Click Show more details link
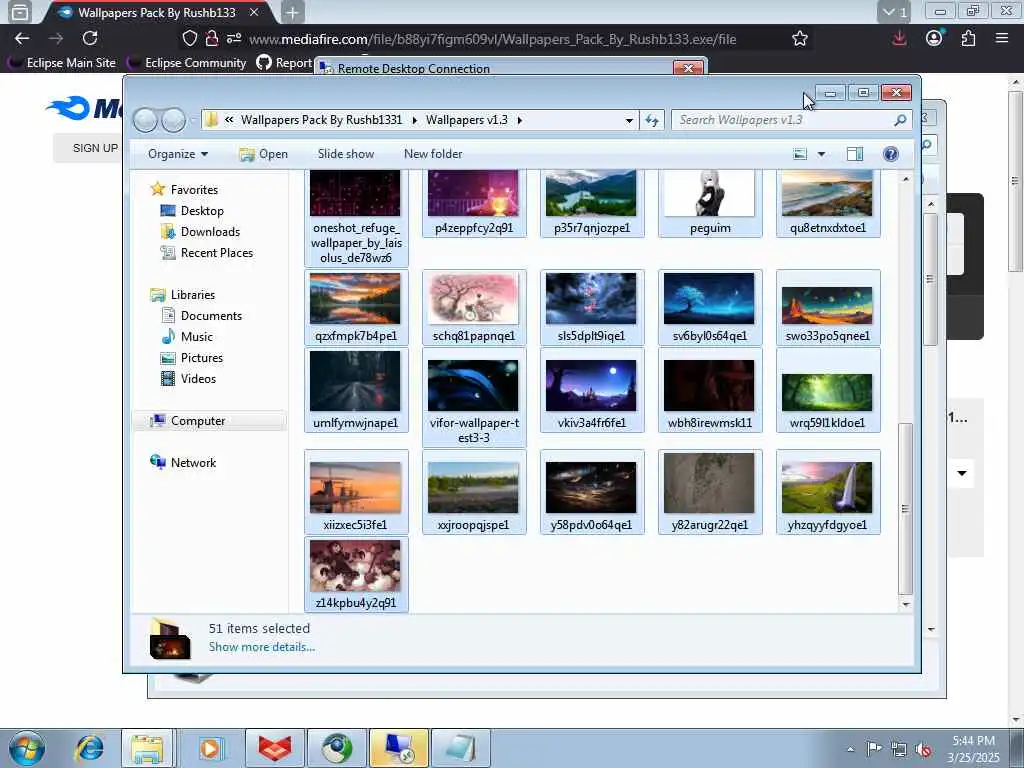 pyautogui.click(x=262, y=647)
